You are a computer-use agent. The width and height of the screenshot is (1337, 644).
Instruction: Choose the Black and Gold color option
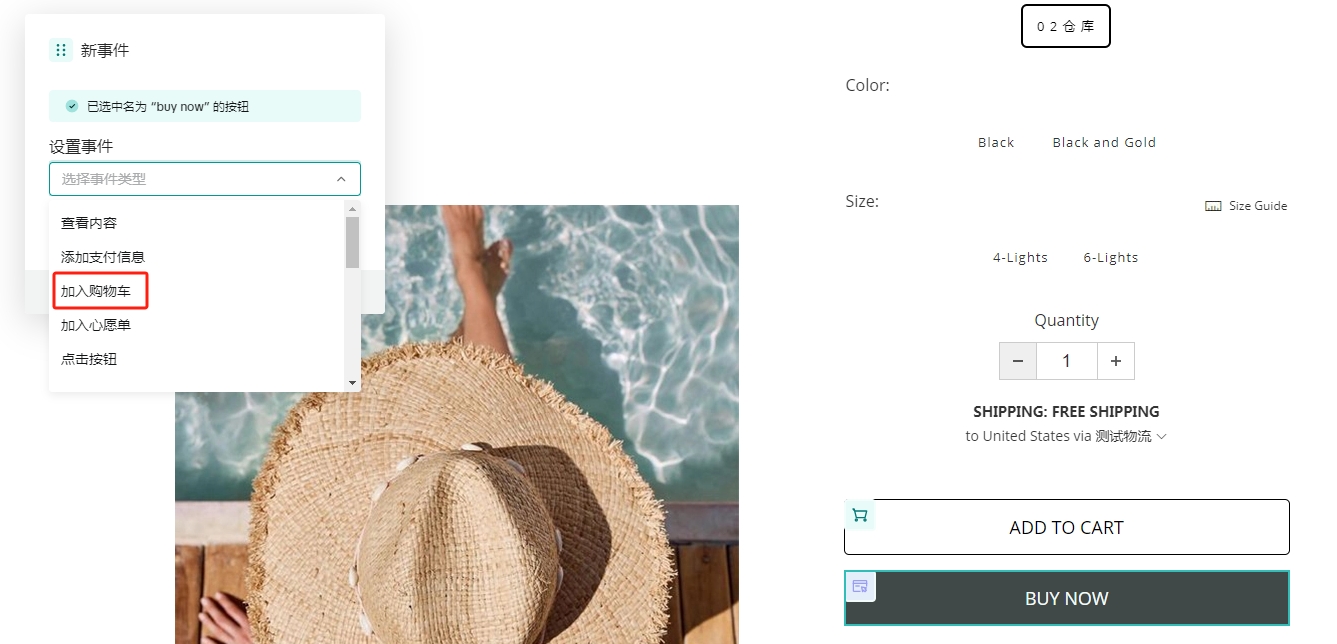click(x=1104, y=143)
